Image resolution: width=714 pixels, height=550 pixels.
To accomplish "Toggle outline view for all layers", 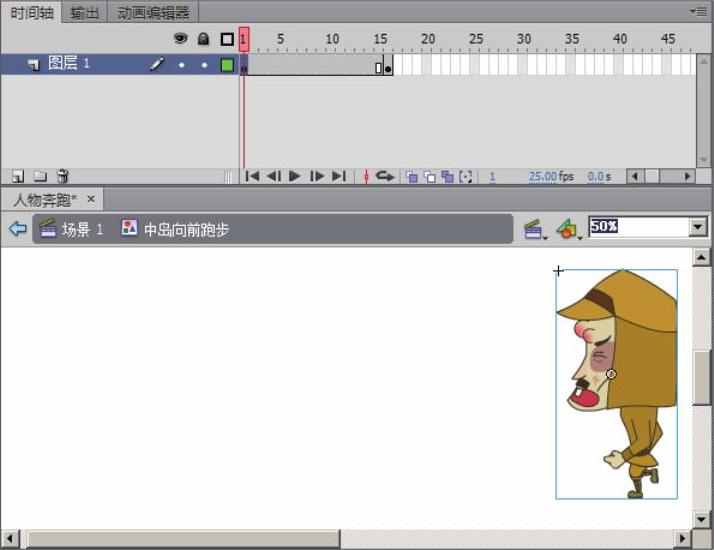I will (x=227, y=39).
